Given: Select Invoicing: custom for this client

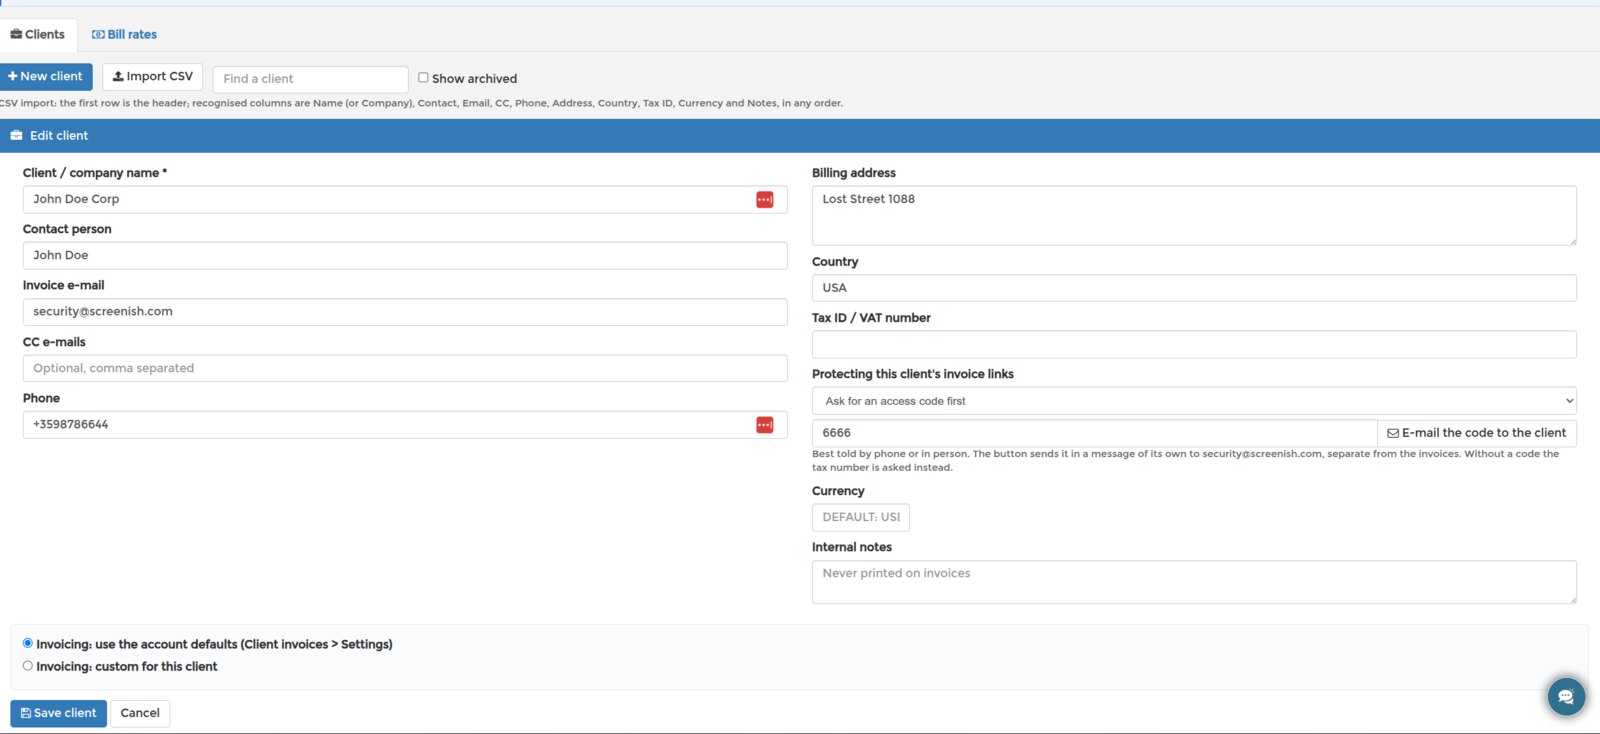Looking at the screenshot, I should pos(28,665).
